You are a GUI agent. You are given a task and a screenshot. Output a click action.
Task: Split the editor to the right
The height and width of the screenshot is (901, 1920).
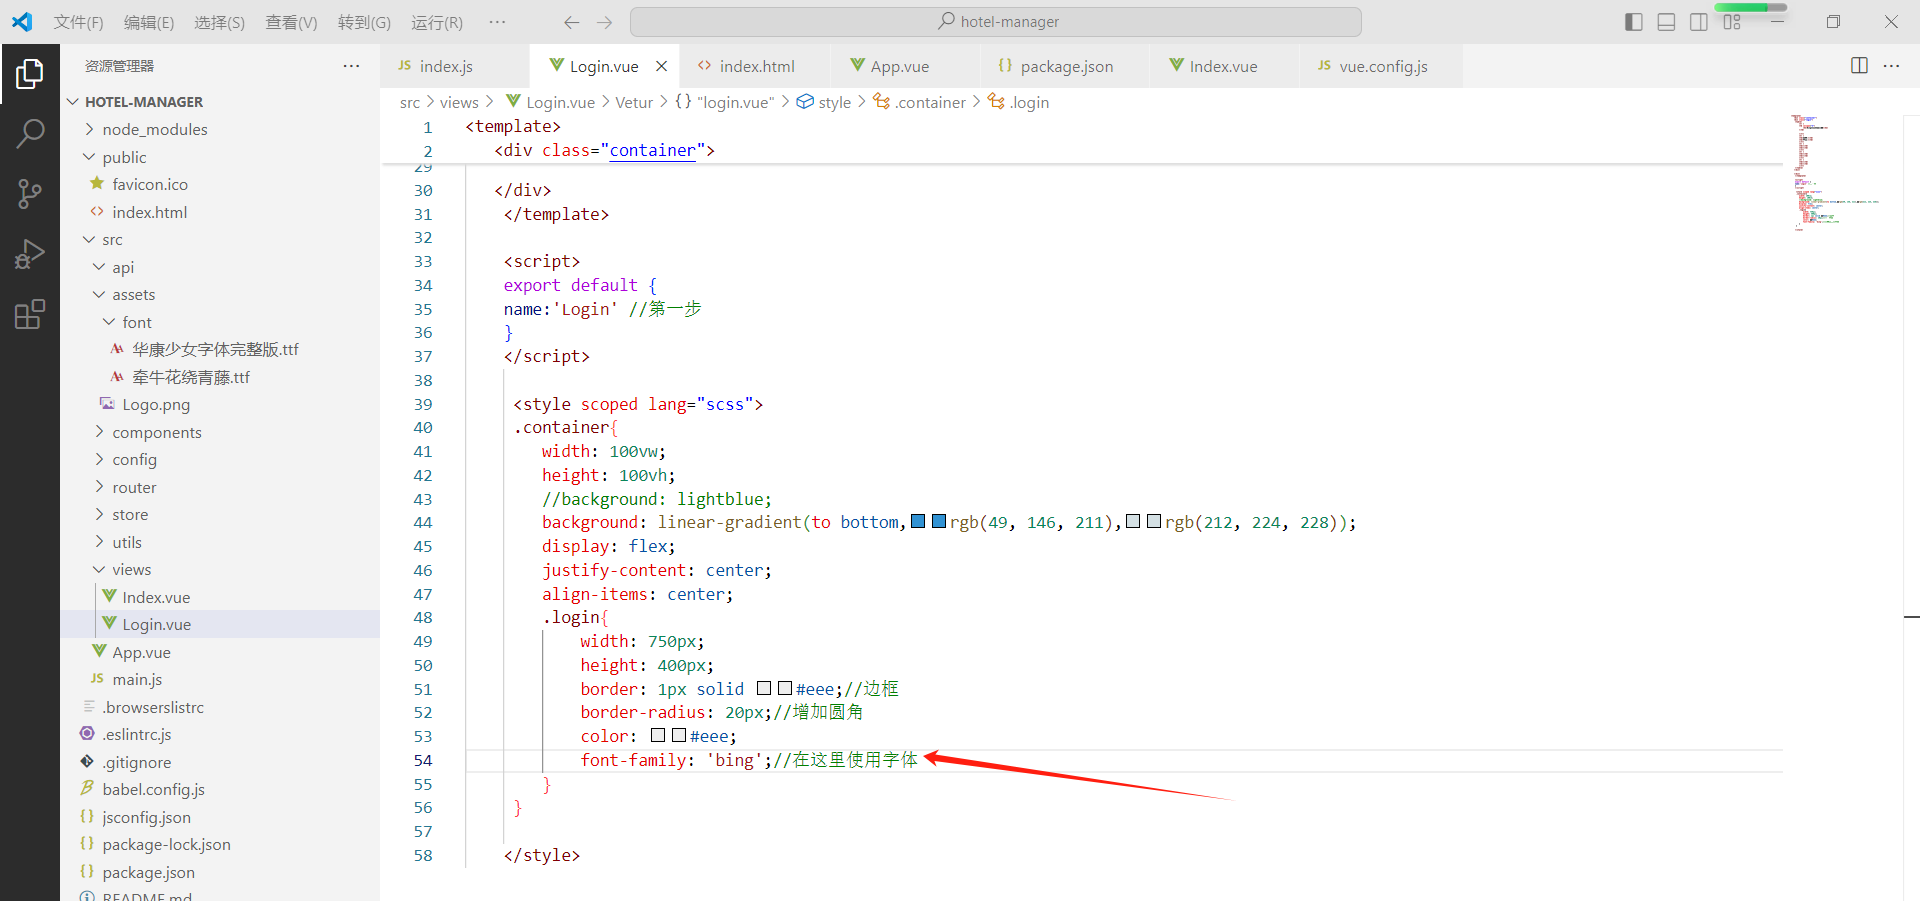(x=1859, y=66)
